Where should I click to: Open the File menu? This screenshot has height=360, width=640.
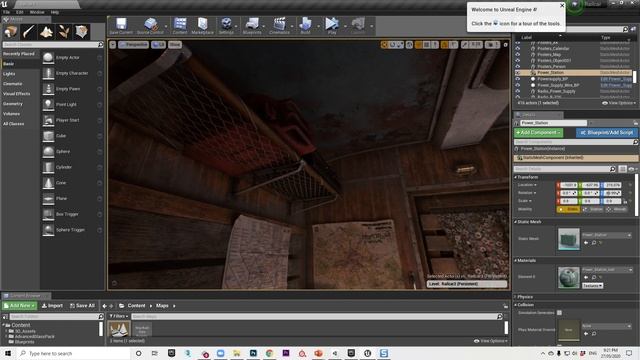coord(6,12)
